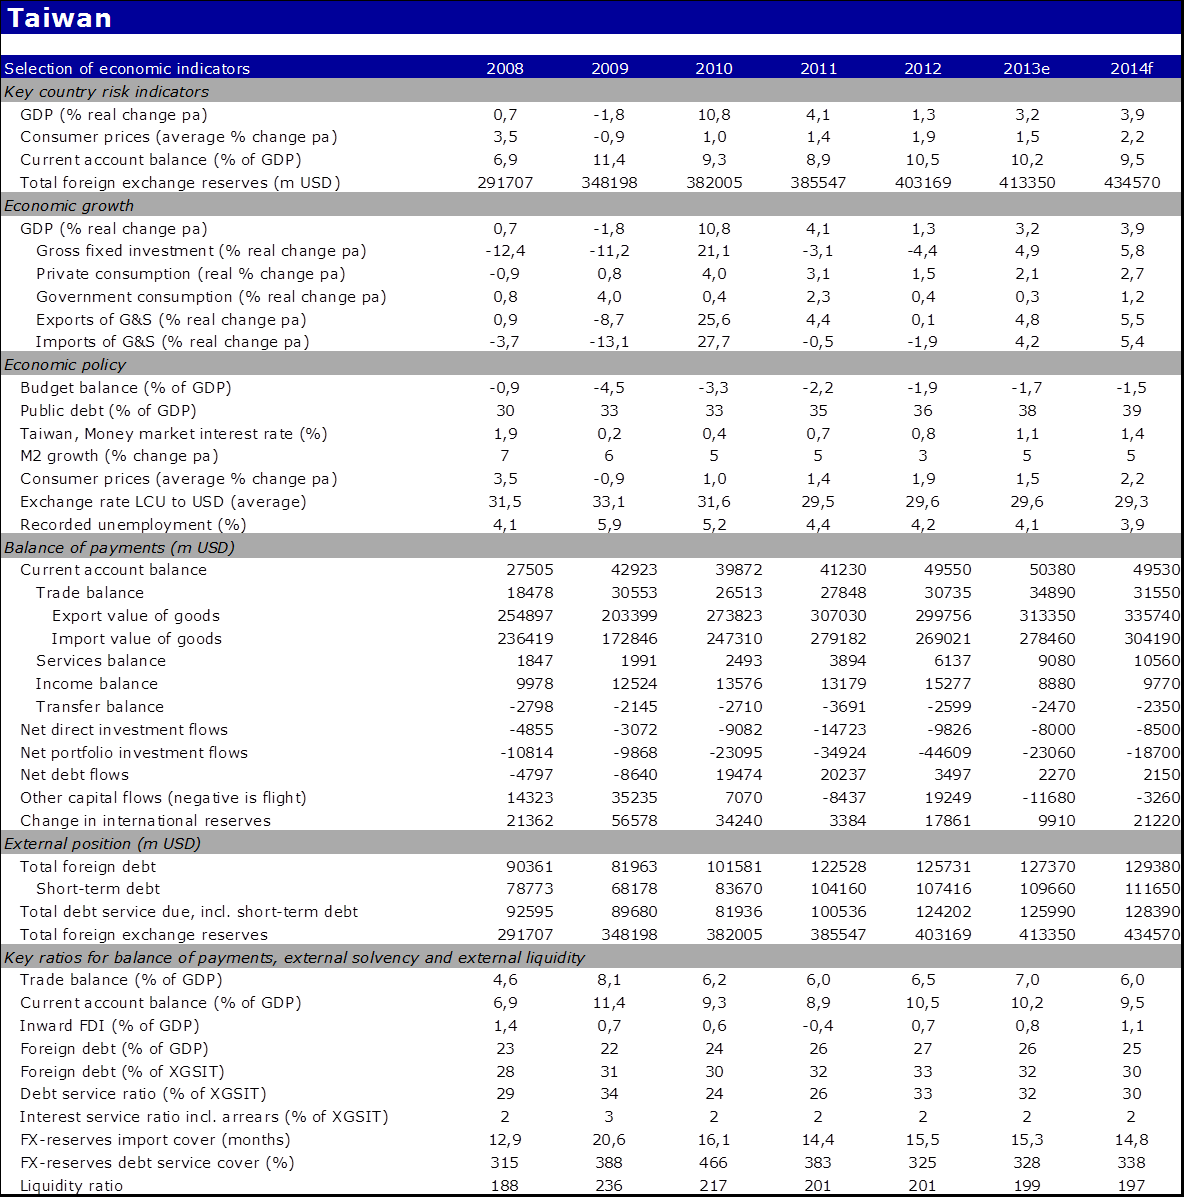This screenshot has width=1185, height=1198.
Task: Click the 'Services balance' row label
Action: coord(101,660)
